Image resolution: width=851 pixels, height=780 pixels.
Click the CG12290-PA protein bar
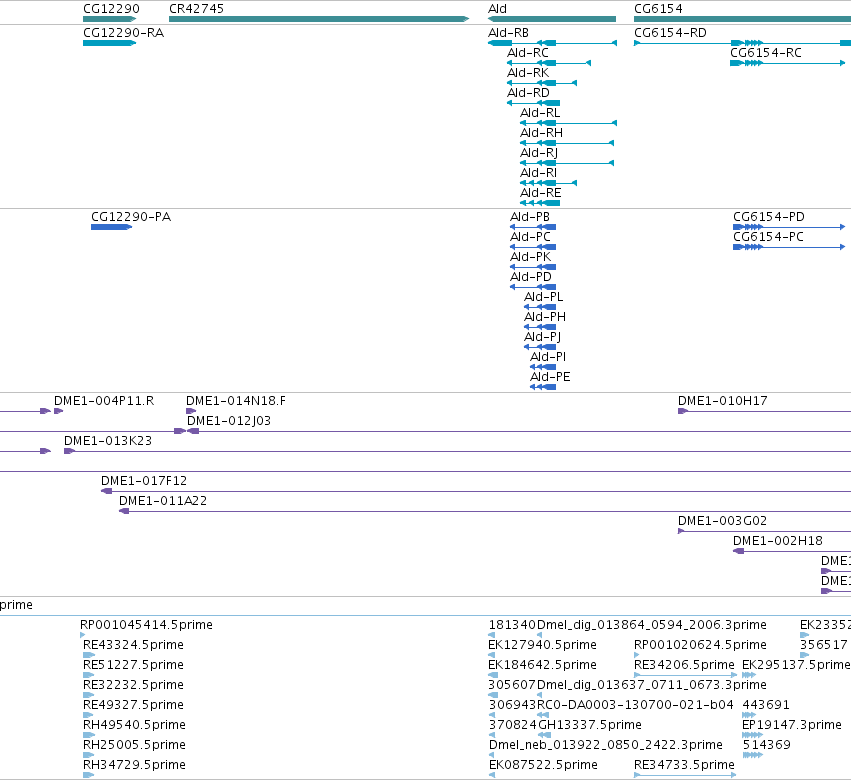(111, 227)
